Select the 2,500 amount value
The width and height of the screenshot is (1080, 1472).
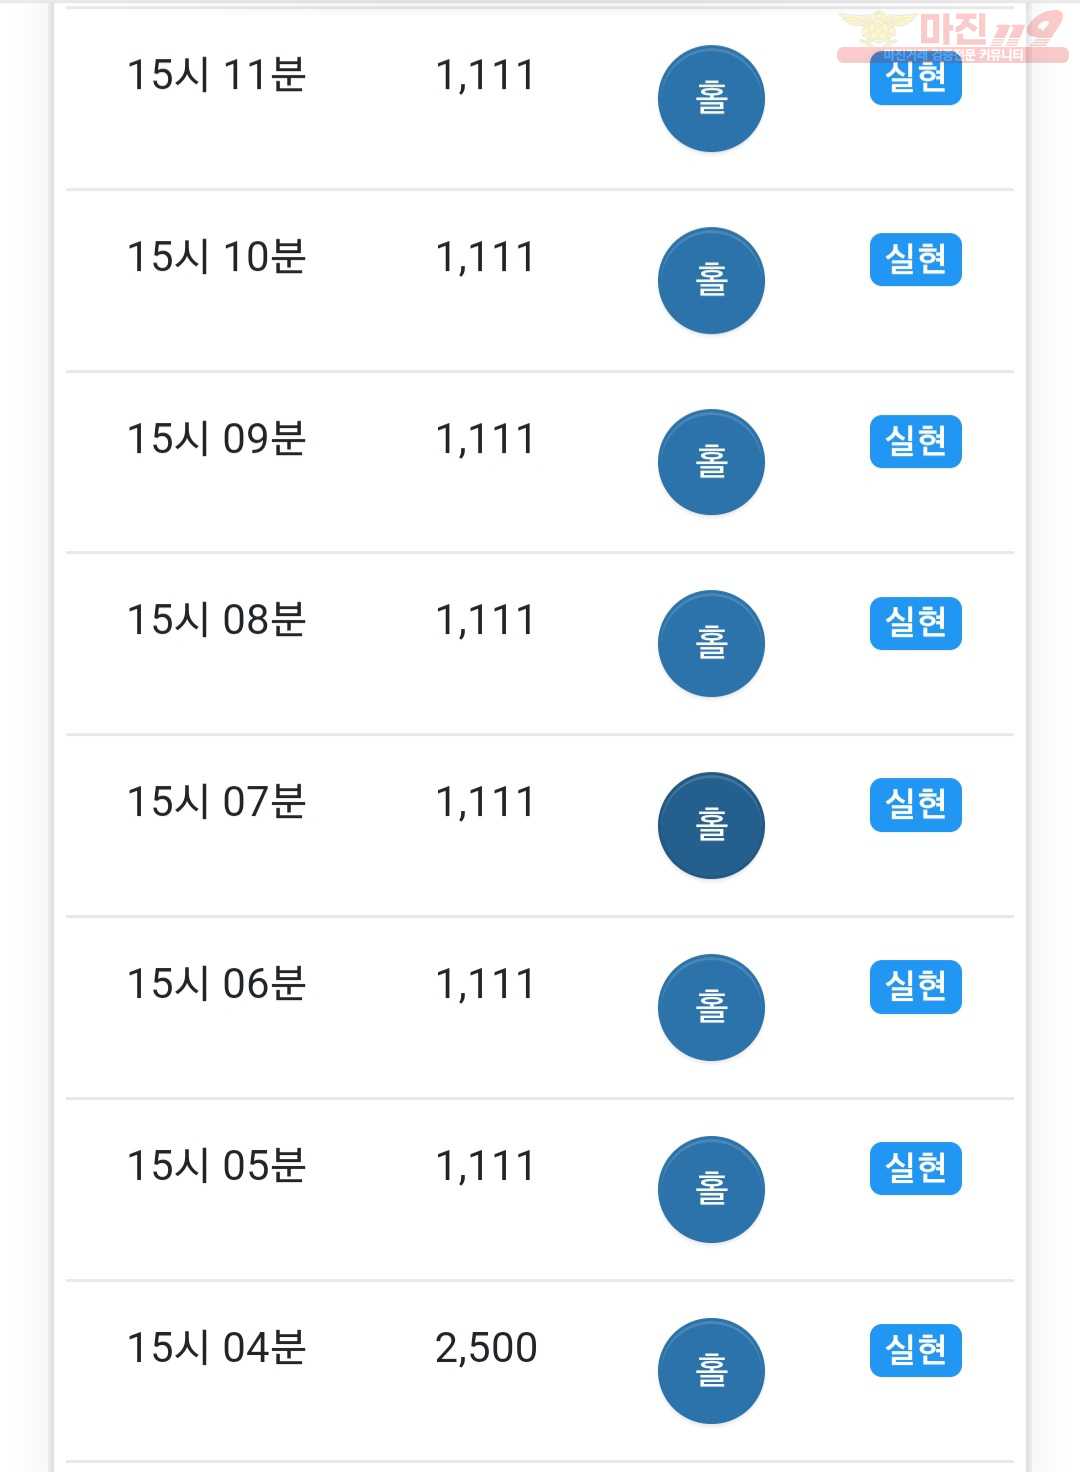486,1348
